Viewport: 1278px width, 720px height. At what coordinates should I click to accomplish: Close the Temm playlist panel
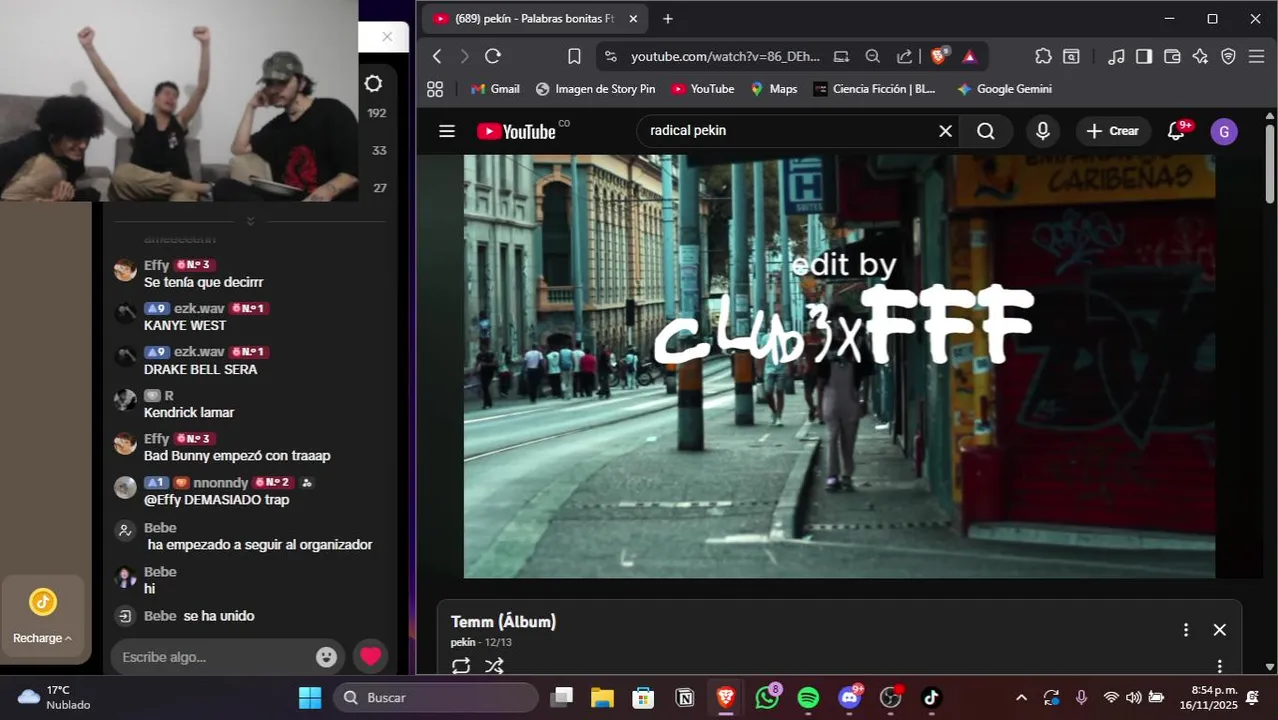1220,630
